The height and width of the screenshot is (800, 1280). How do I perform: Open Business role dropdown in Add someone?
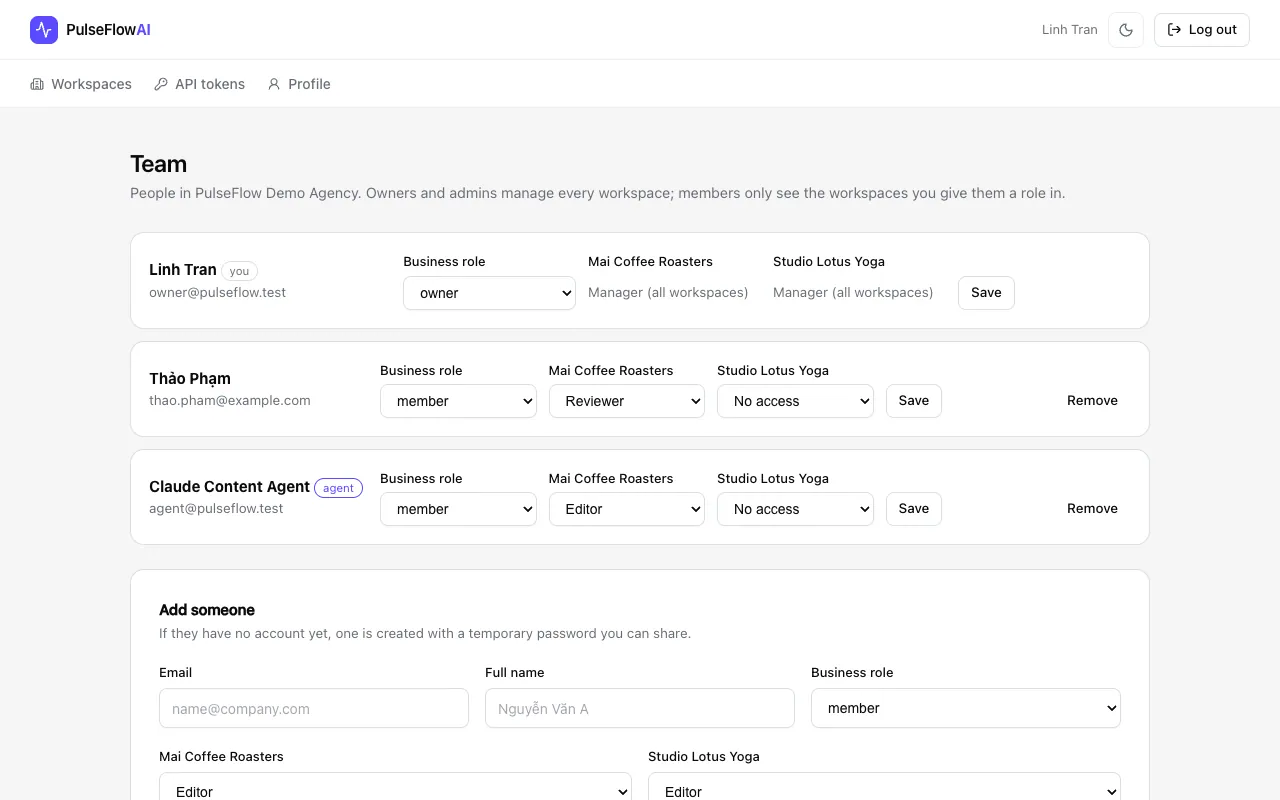(x=966, y=708)
